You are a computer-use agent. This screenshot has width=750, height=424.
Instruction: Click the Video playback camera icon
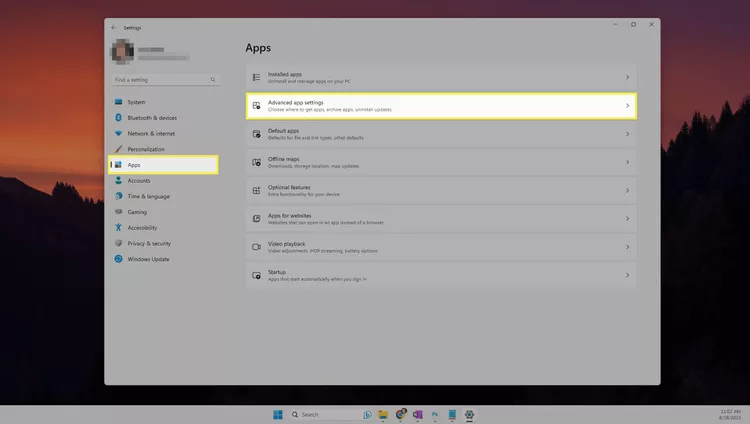click(x=256, y=247)
